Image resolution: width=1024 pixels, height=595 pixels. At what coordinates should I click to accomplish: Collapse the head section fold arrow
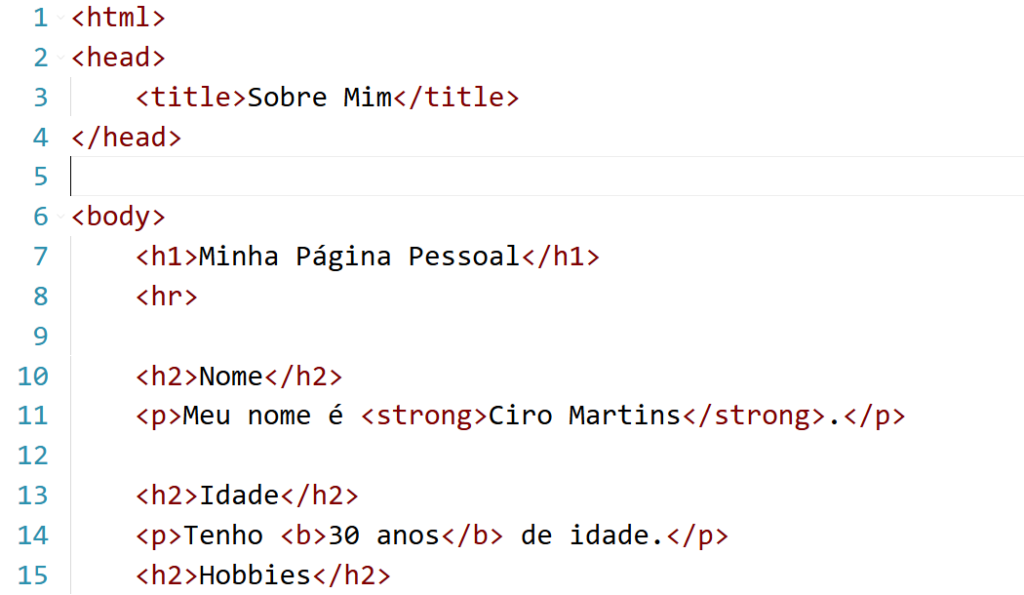[62, 58]
